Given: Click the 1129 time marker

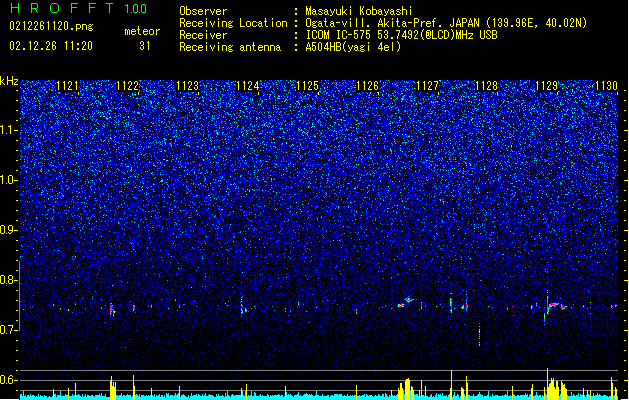Looking at the screenshot, I should [546, 86].
